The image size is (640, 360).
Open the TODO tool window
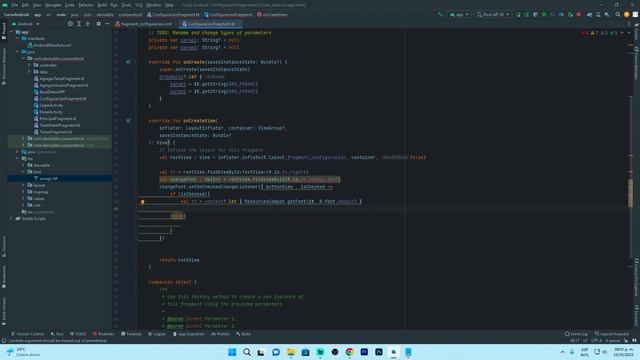(78, 334)
